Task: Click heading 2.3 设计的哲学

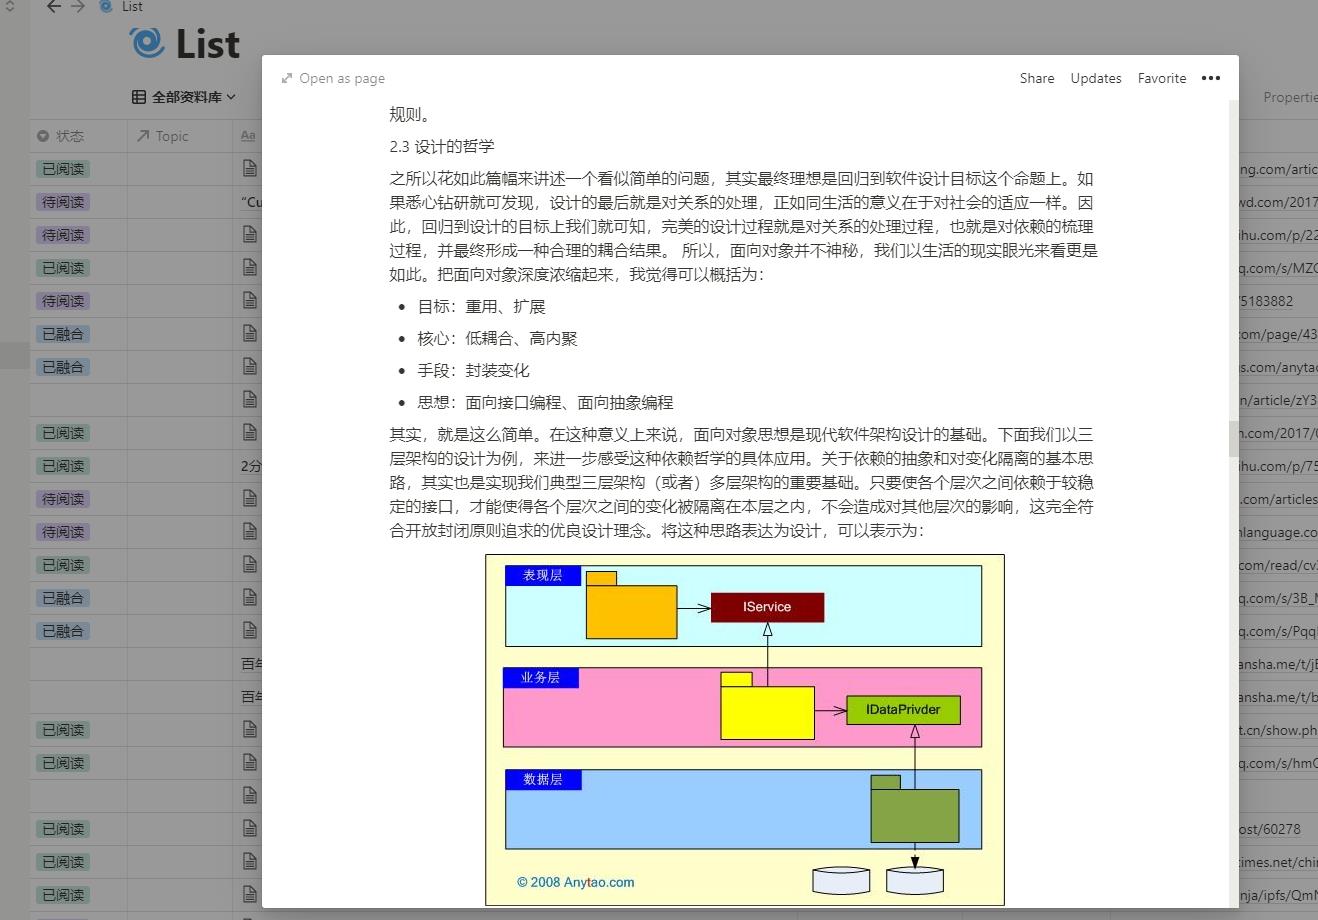Action: tap(442, 146)
